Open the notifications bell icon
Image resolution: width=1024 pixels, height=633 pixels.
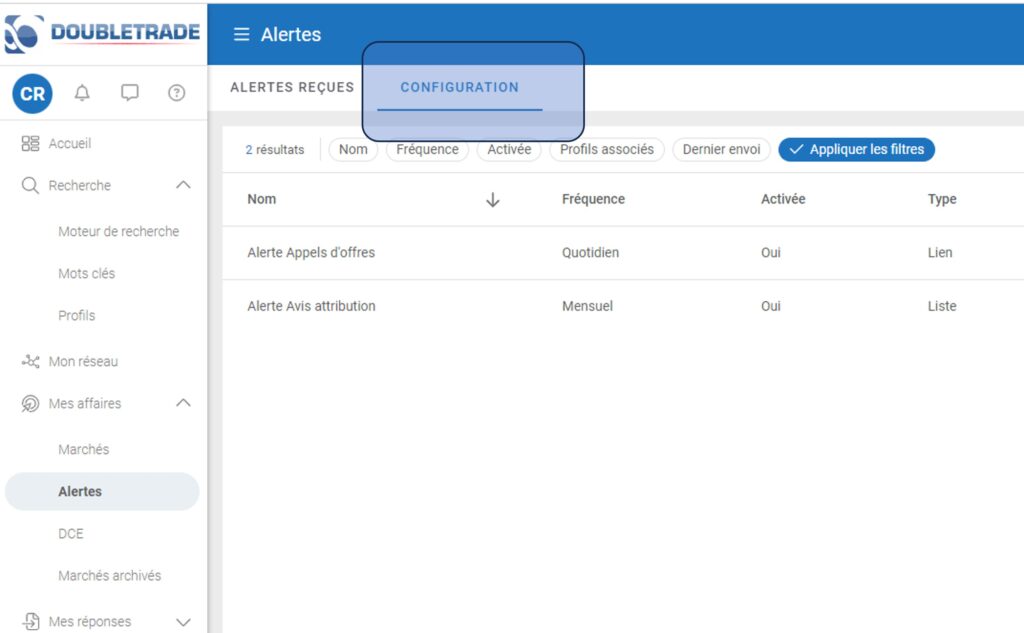coord(82,93)
